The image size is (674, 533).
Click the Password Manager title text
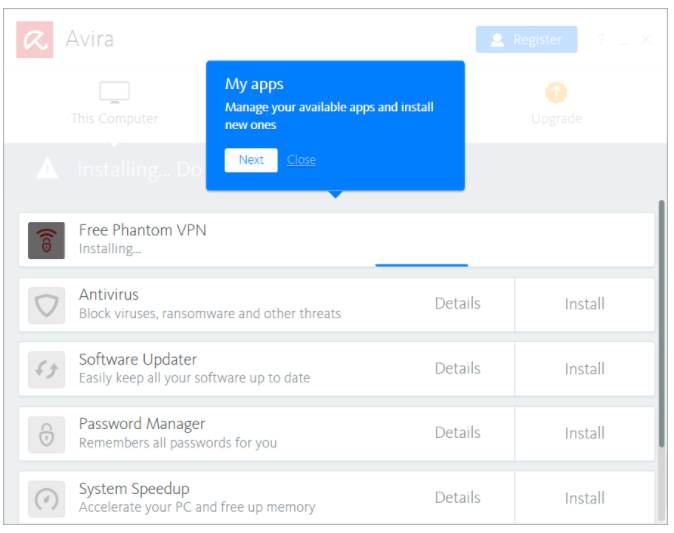click(x=142, y=424)
